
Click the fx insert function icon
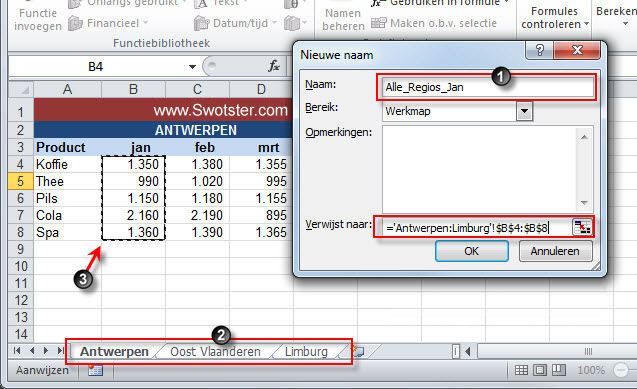tap(274, 66)
